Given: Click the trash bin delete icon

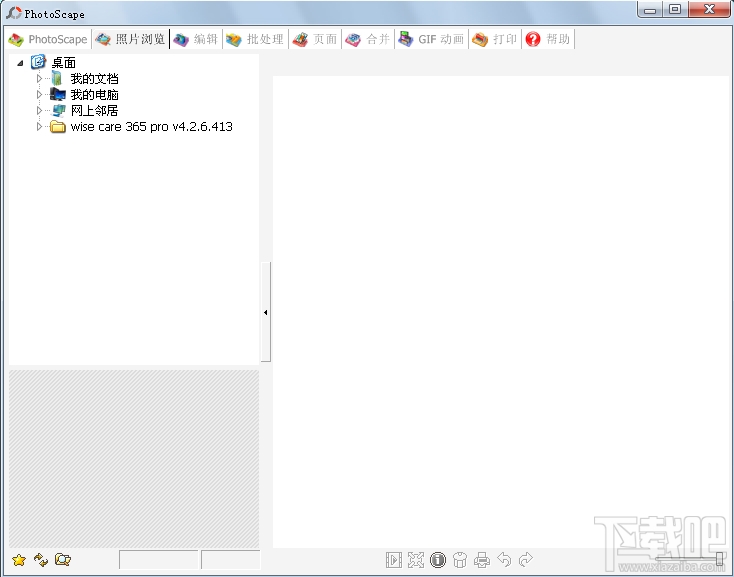Looking at the screenshot, I should coord(460,560).
